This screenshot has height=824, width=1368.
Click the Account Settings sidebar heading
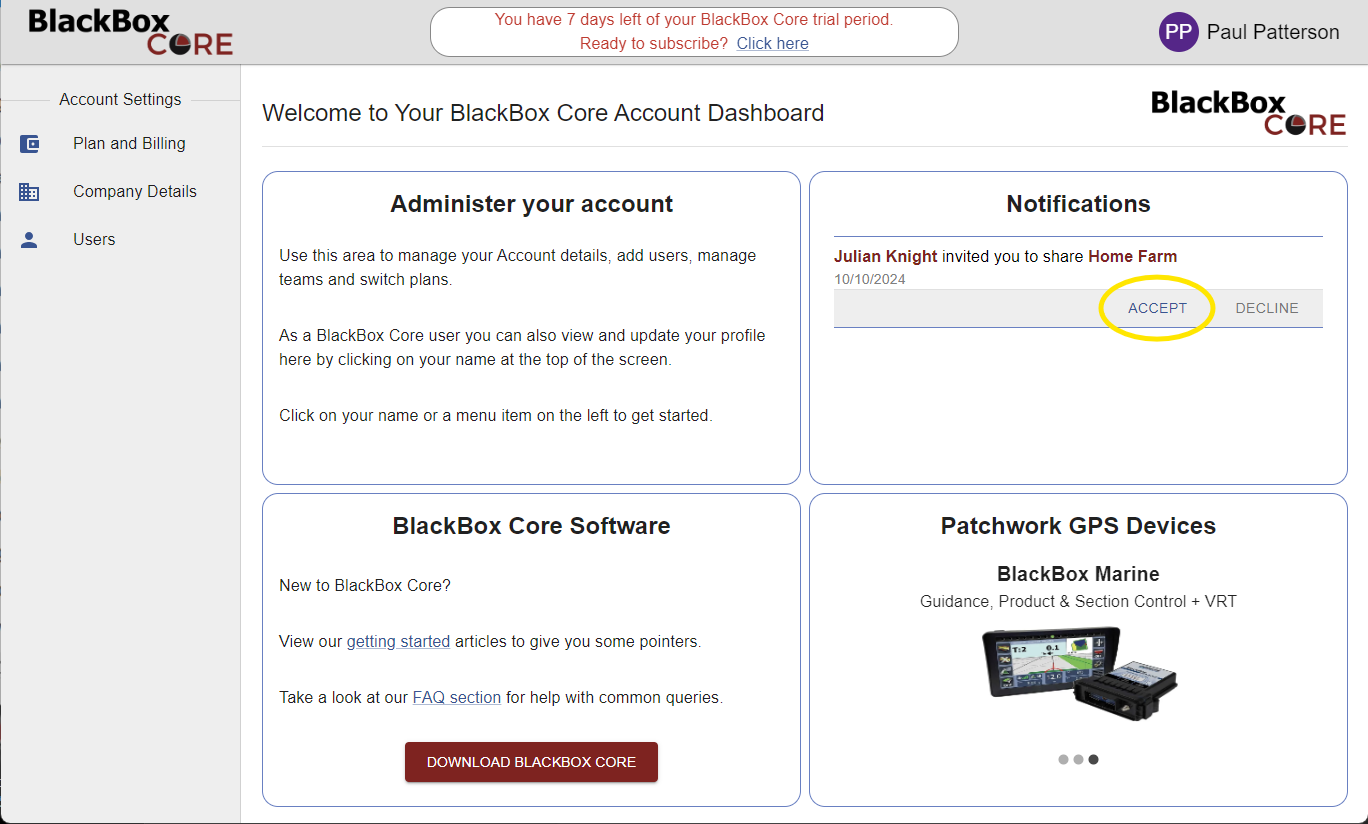(x=120, y=99)
